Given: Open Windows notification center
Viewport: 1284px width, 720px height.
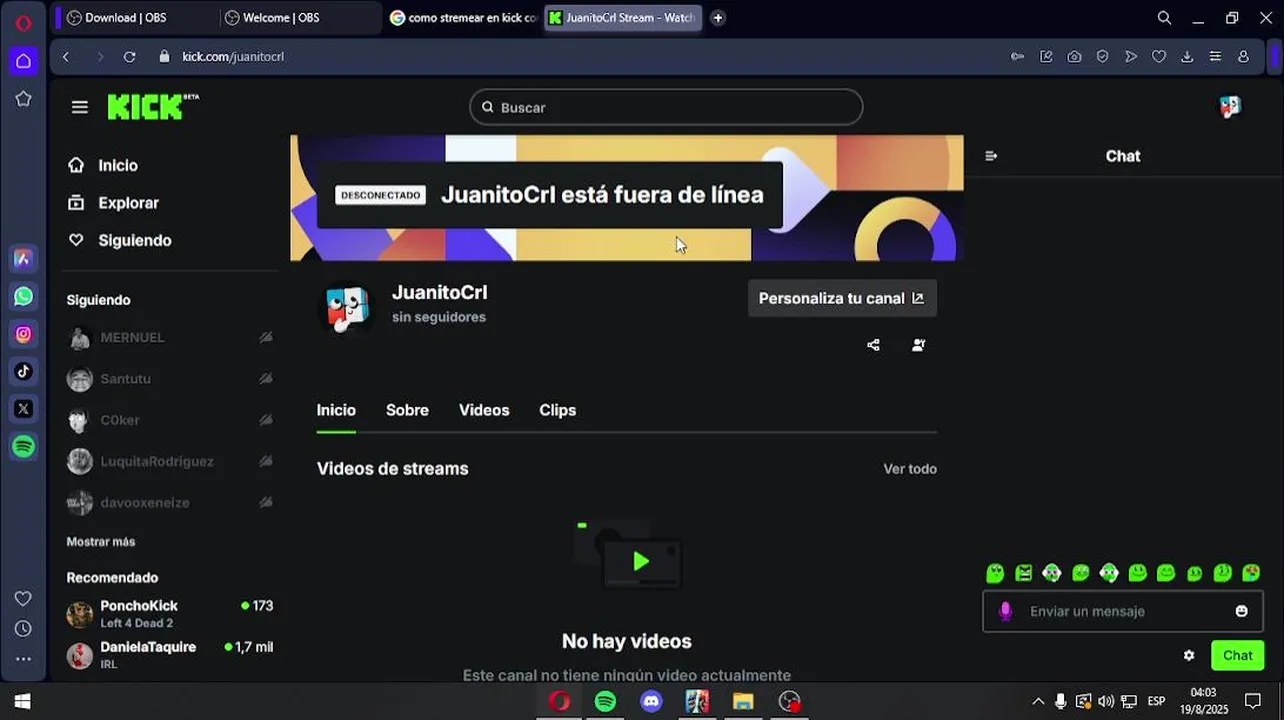Looking at the screenshot, I should pos(1253,701).
